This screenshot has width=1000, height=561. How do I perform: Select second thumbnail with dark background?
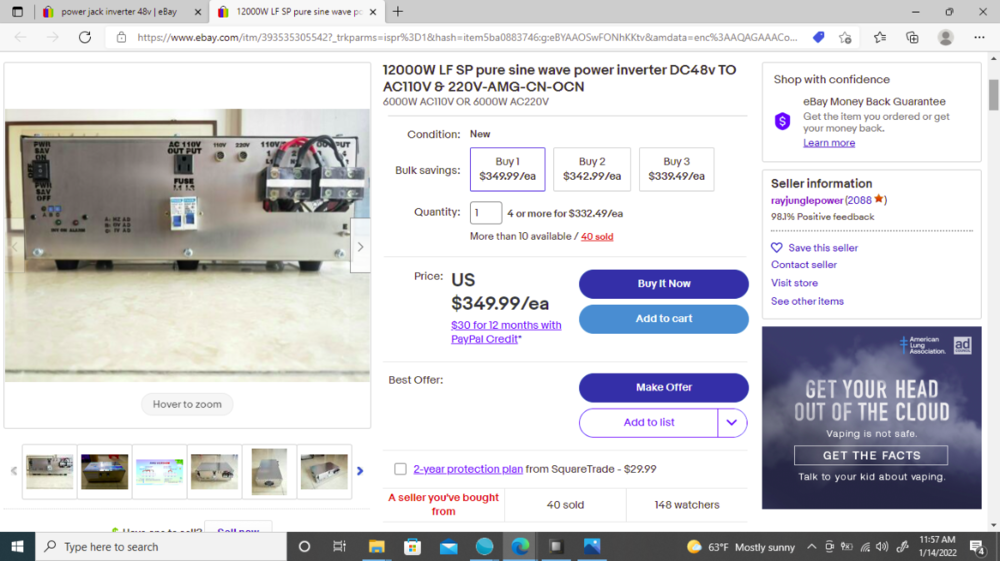(105, 472)
